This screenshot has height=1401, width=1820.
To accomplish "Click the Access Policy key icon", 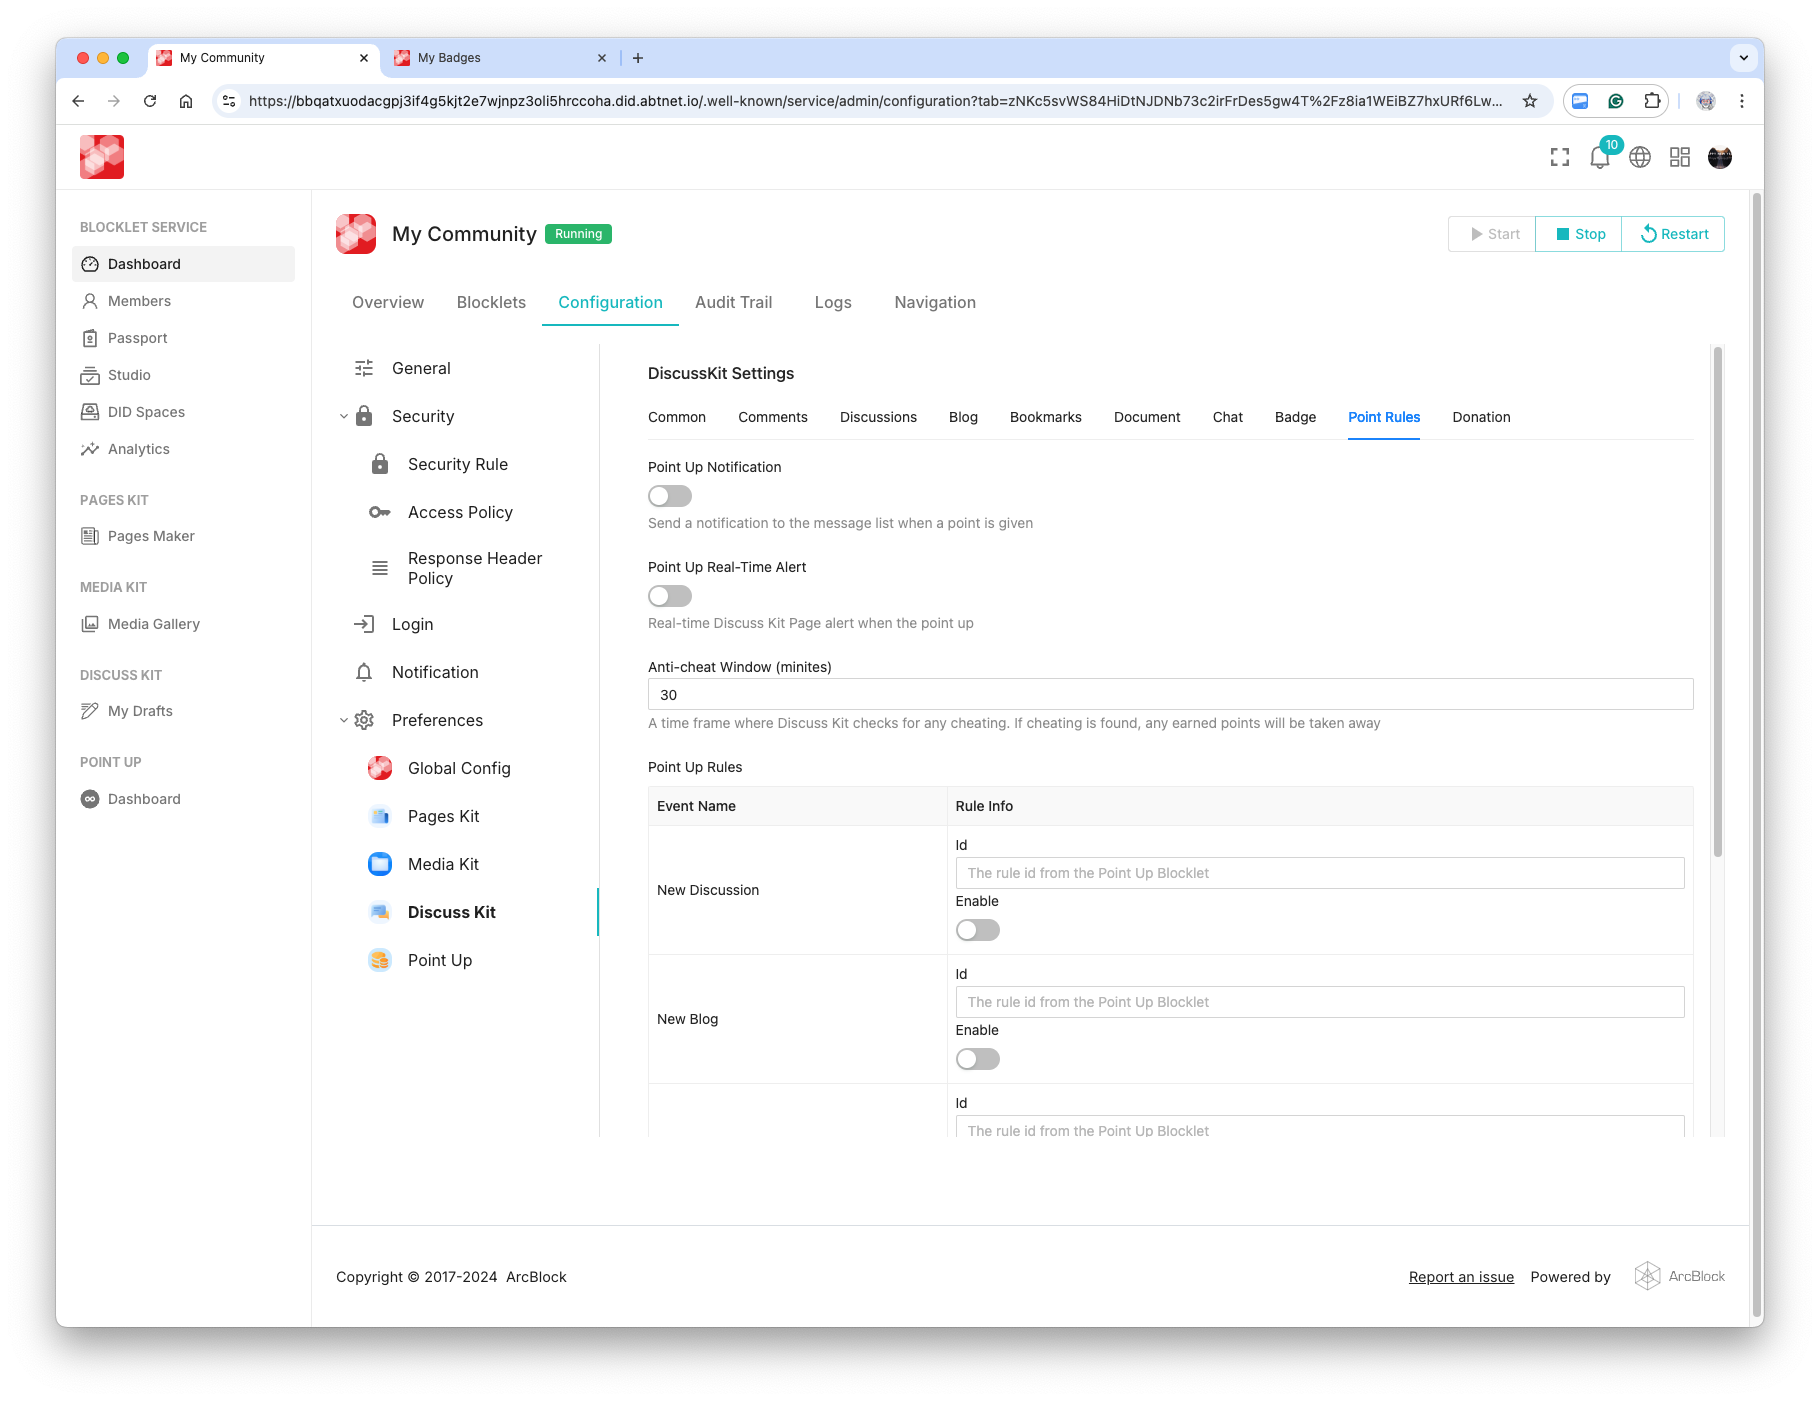I will tap(380, 512).
